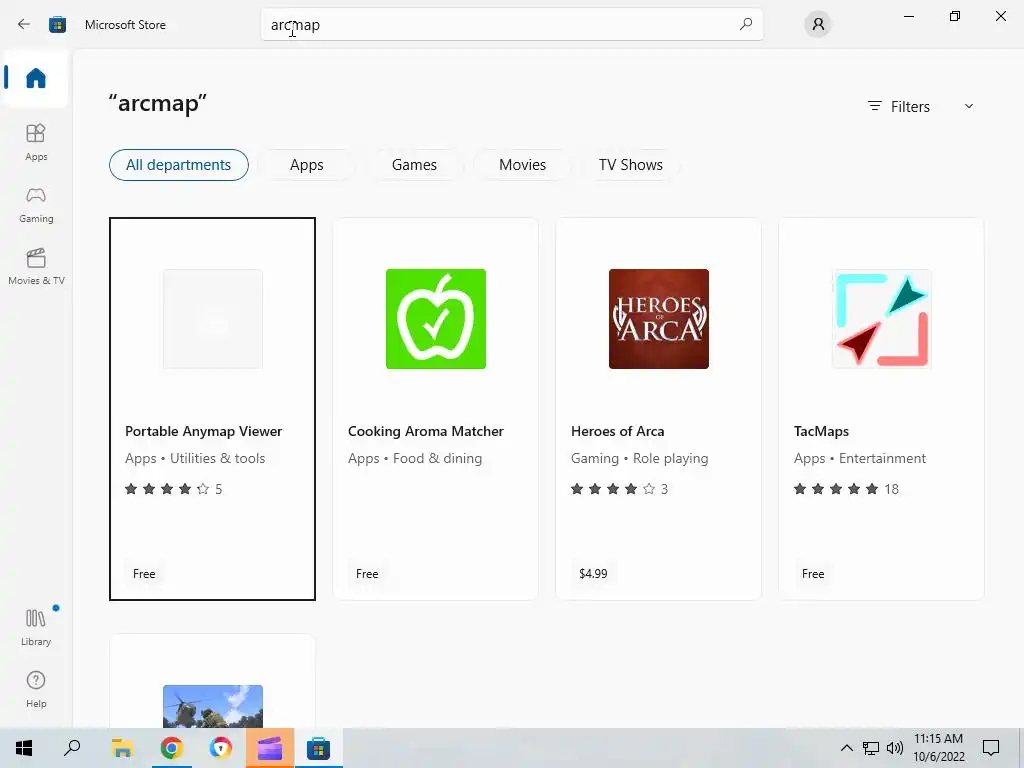
Task: Open the helicopter game thumbnail at bottom
Action: click(x=213, y=706)
